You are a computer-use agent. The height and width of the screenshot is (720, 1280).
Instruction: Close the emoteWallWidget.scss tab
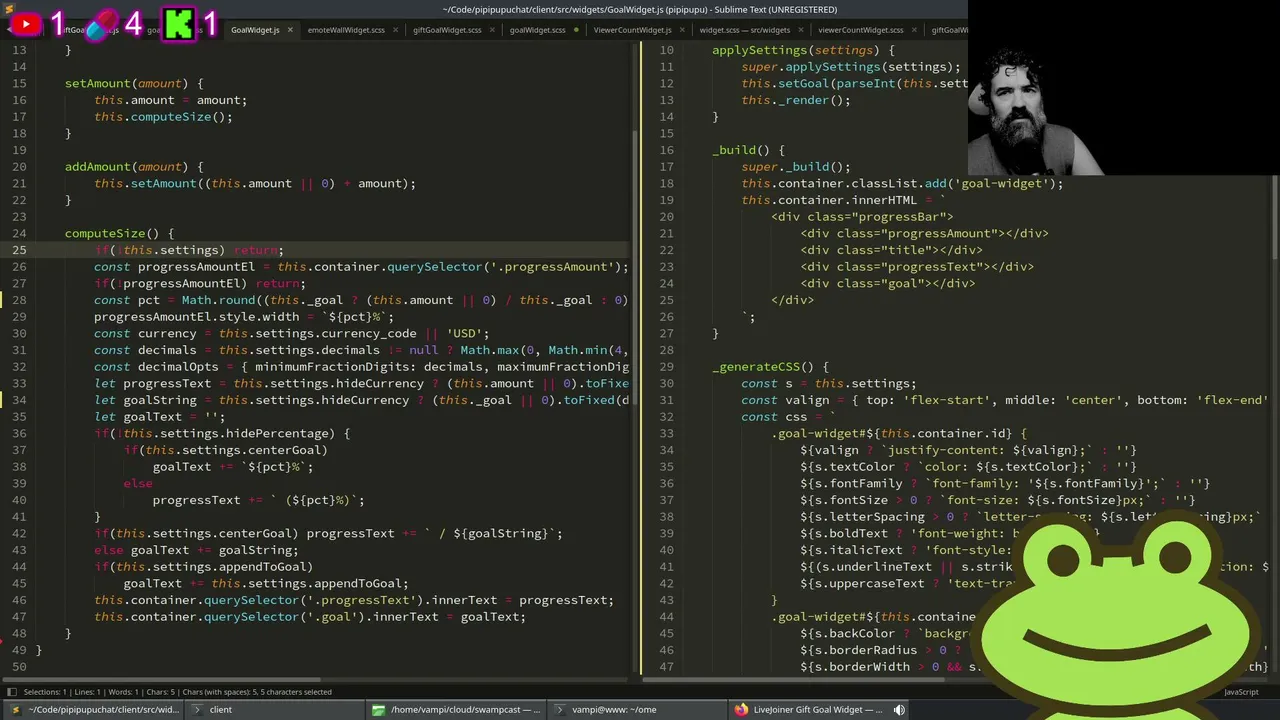coord(395,30)
